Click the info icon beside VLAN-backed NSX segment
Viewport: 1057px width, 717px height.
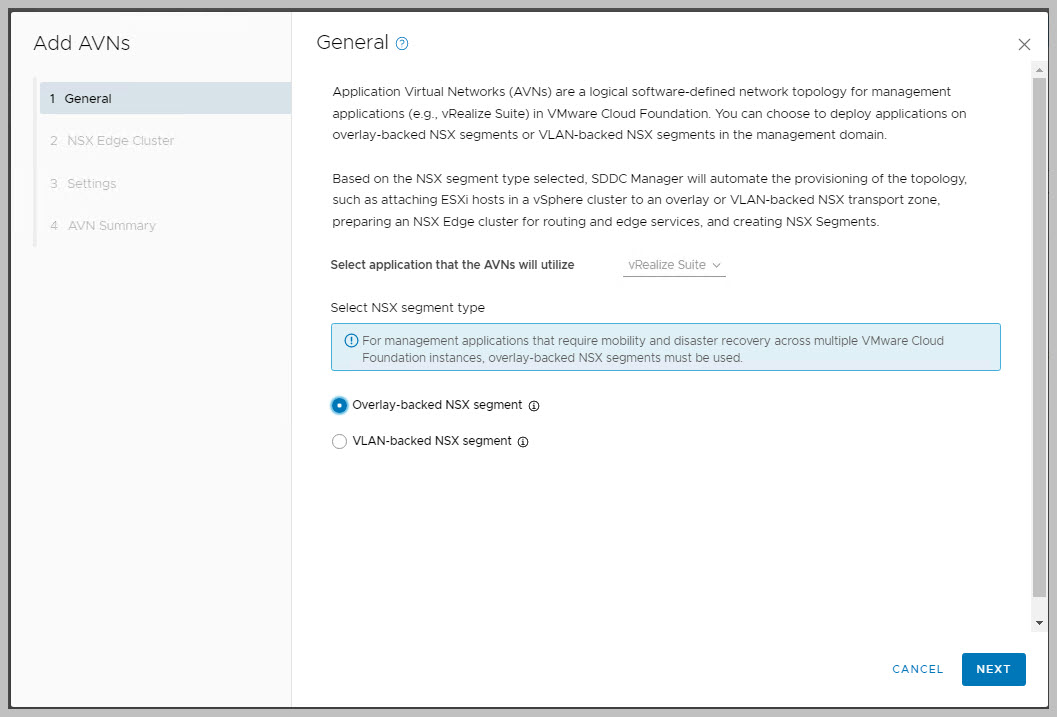[x=523, y=442]
